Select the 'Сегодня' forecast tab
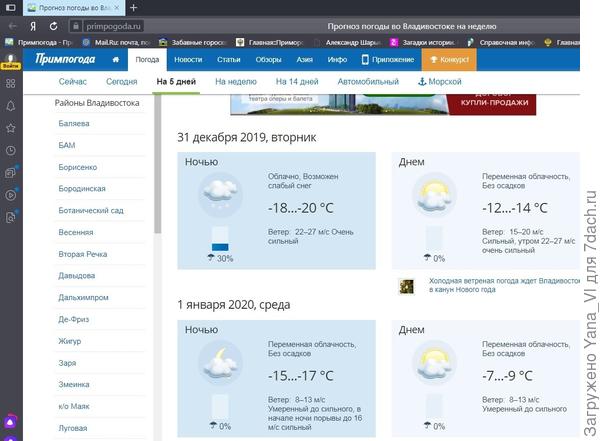Image resolution: width=600 pixels, height=441 pixels. pos(121,81)
